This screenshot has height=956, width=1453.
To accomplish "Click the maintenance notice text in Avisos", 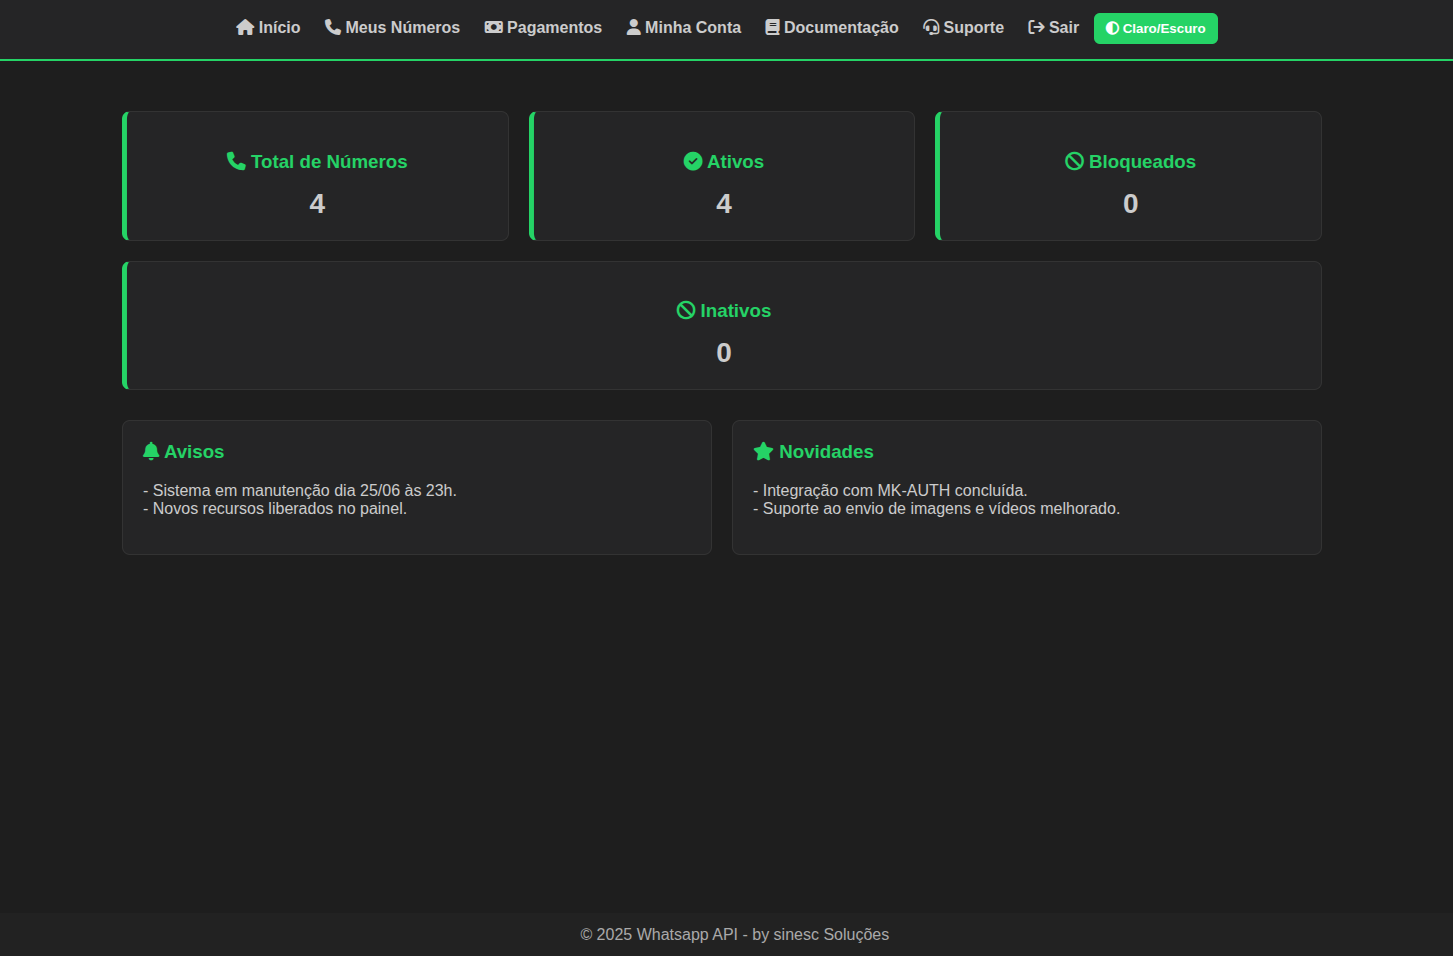I will (x=300, y=490).
